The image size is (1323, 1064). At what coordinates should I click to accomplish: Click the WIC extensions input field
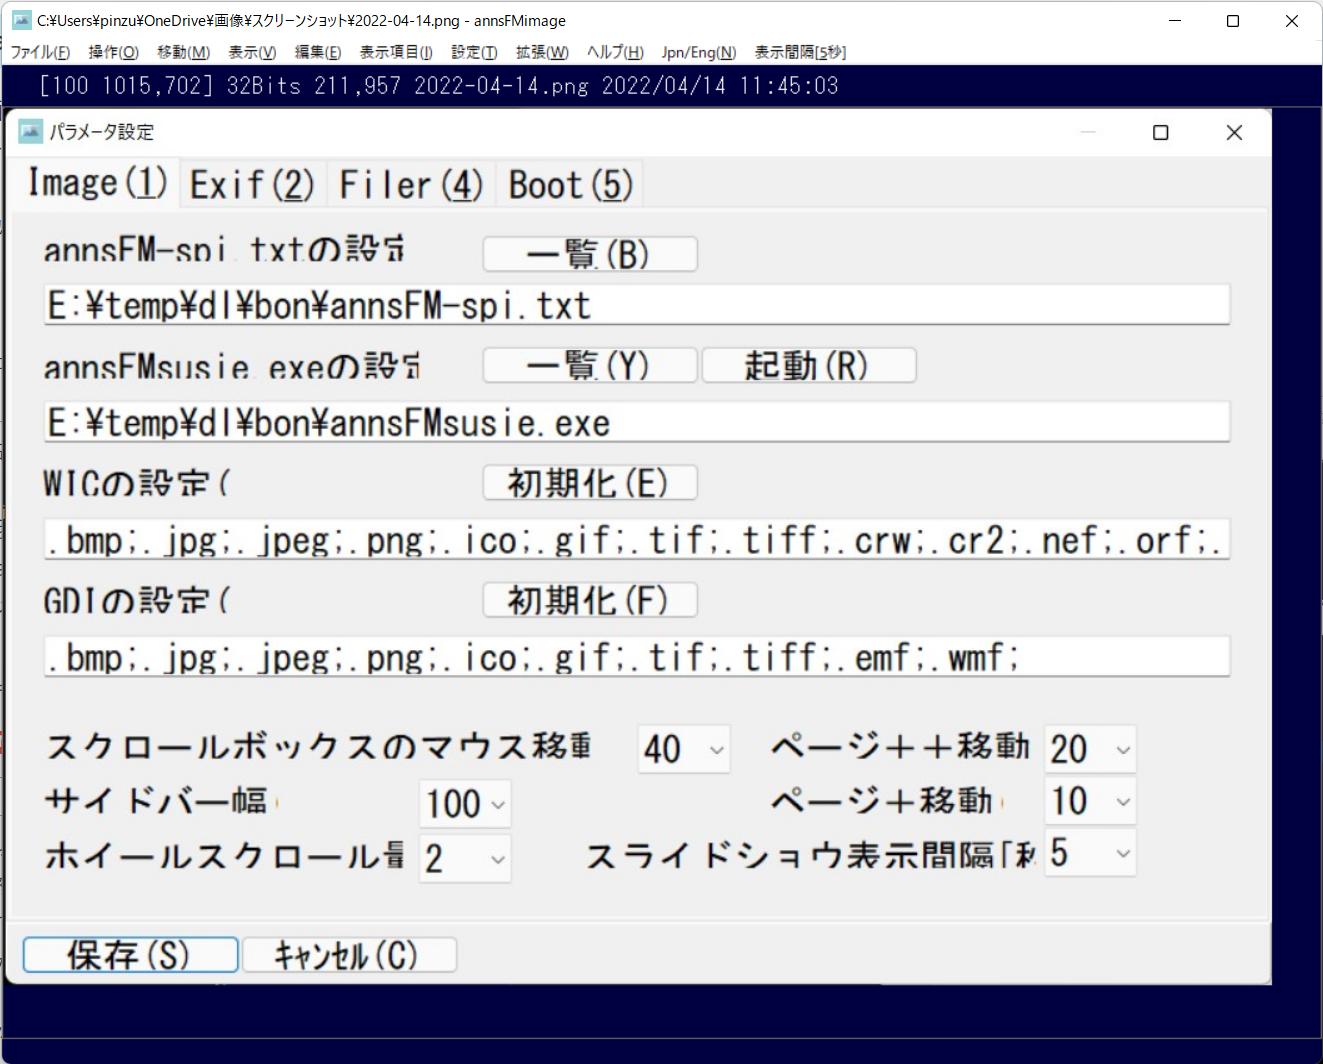pos(637,540)
